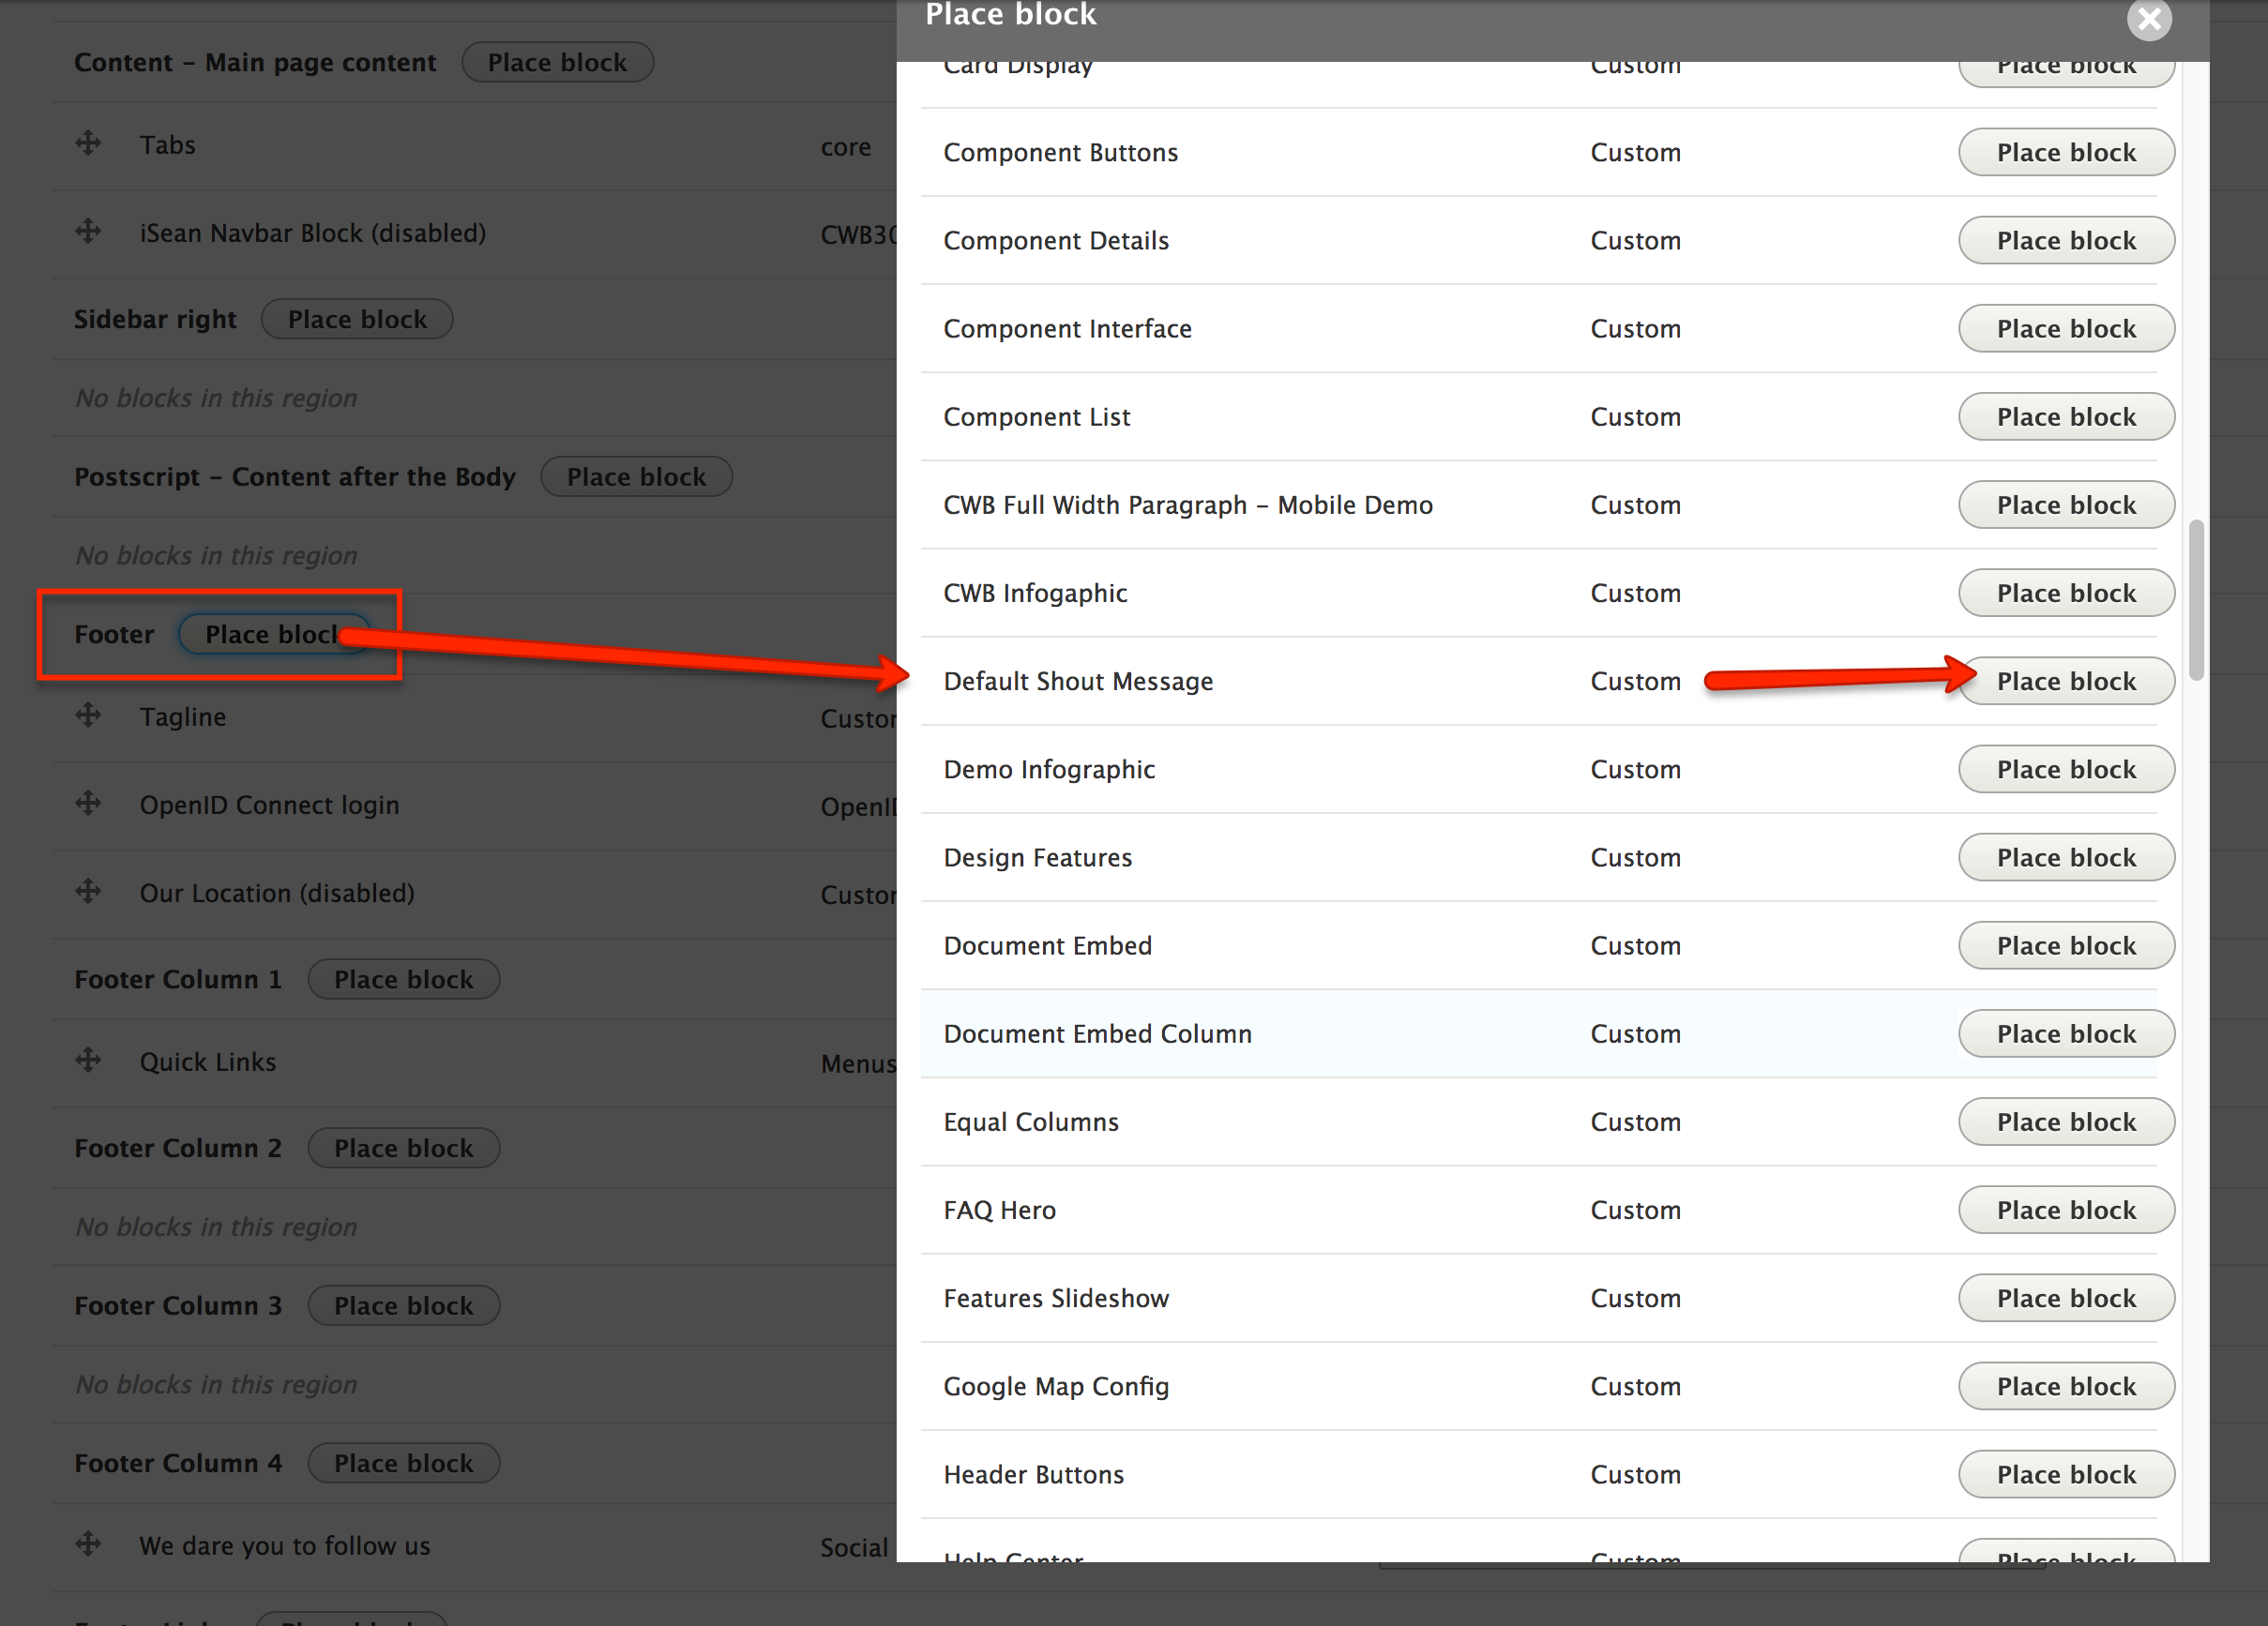Place the Component Buttons block
This screenshot has width=2268, height=1626.
click(x=2066, y=152)
